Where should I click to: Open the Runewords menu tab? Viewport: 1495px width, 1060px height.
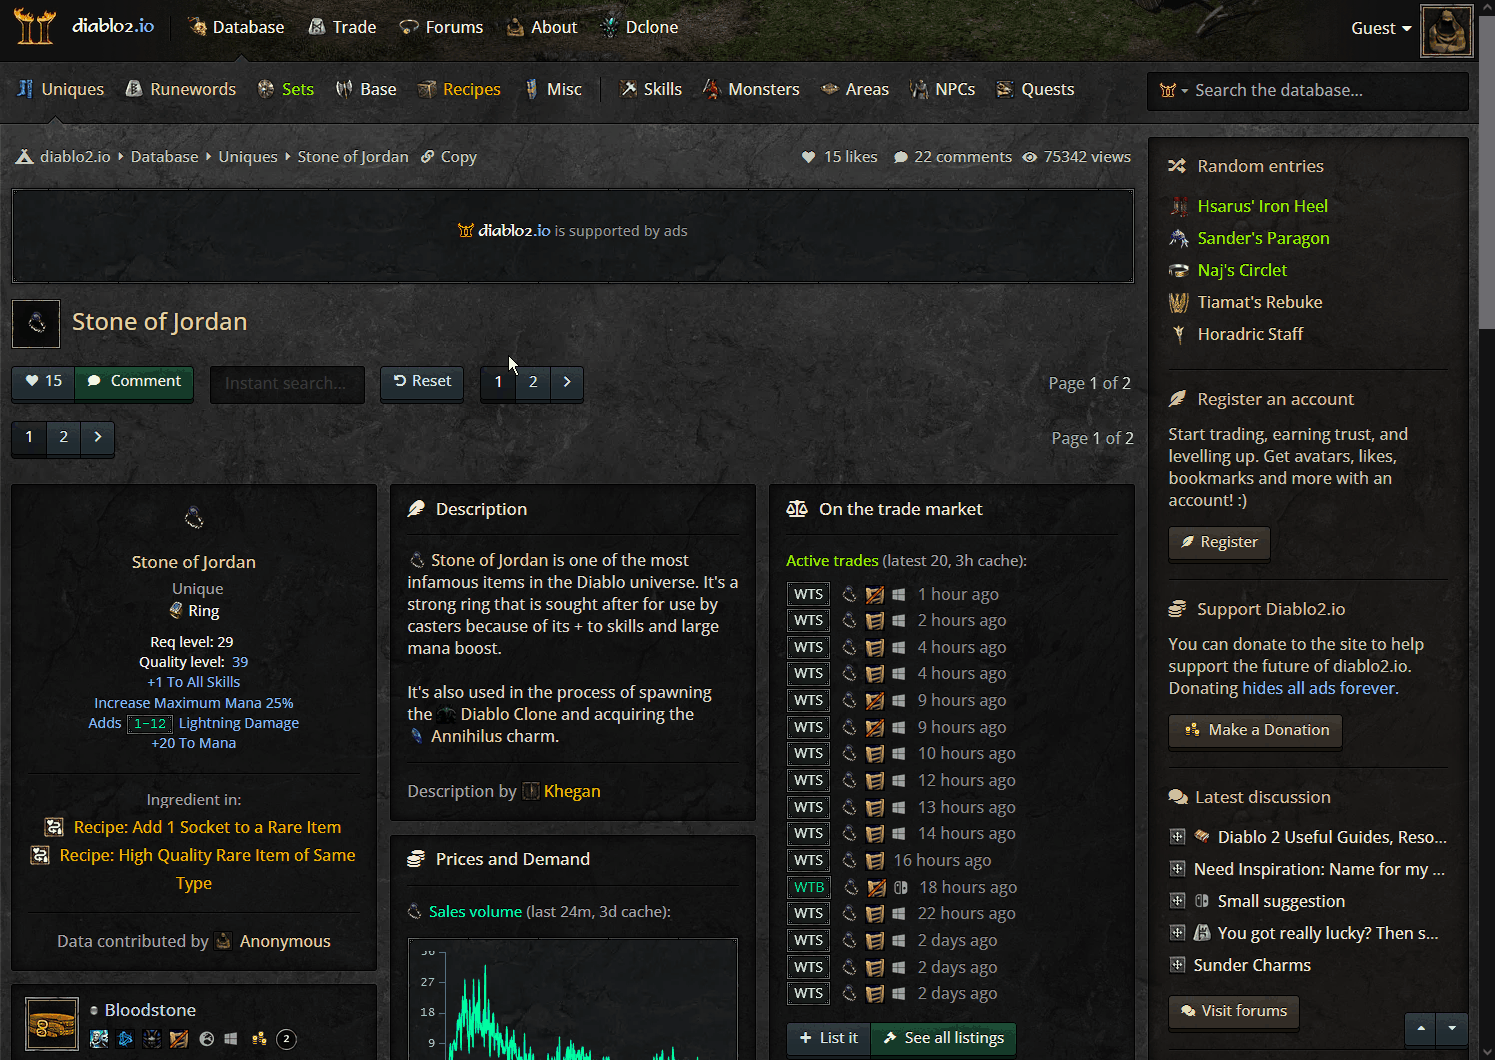coord(180,89)
